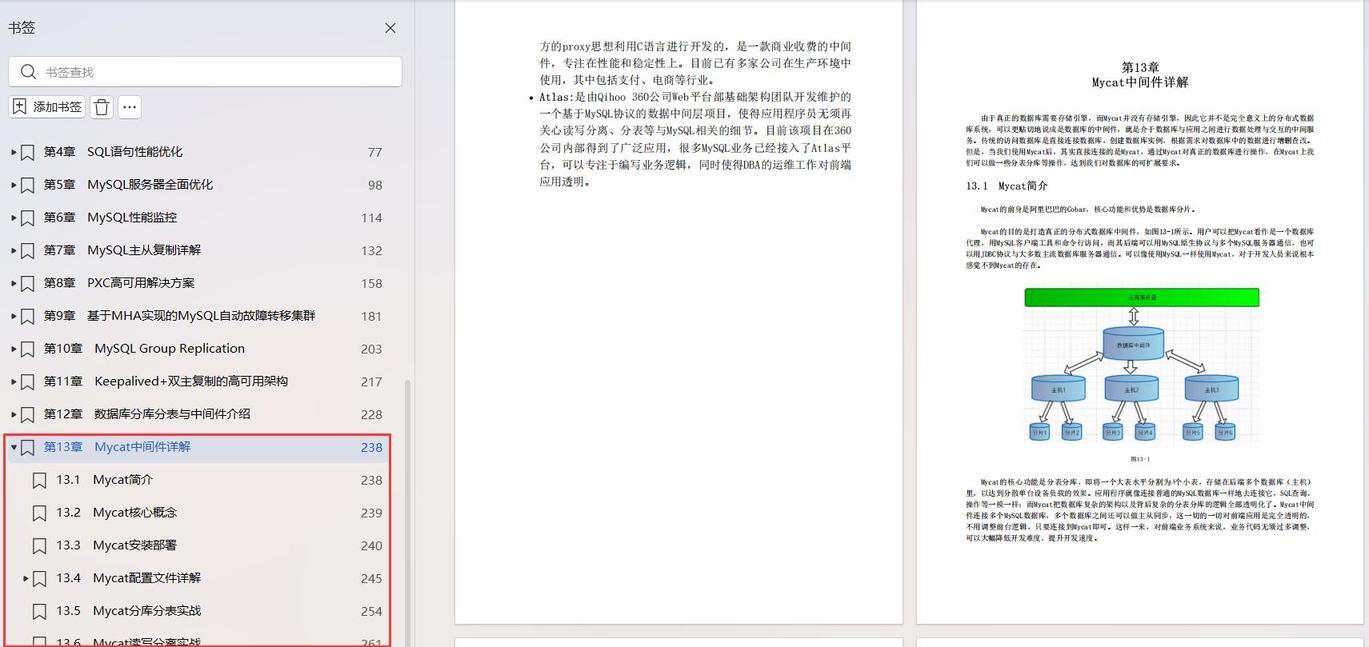Image resolution: width=1369 pixels, height=647 pixels.
Task: Expand the 第8章 PXC高可用解决方案 bookmark
Action: click(x=14, y=283)
